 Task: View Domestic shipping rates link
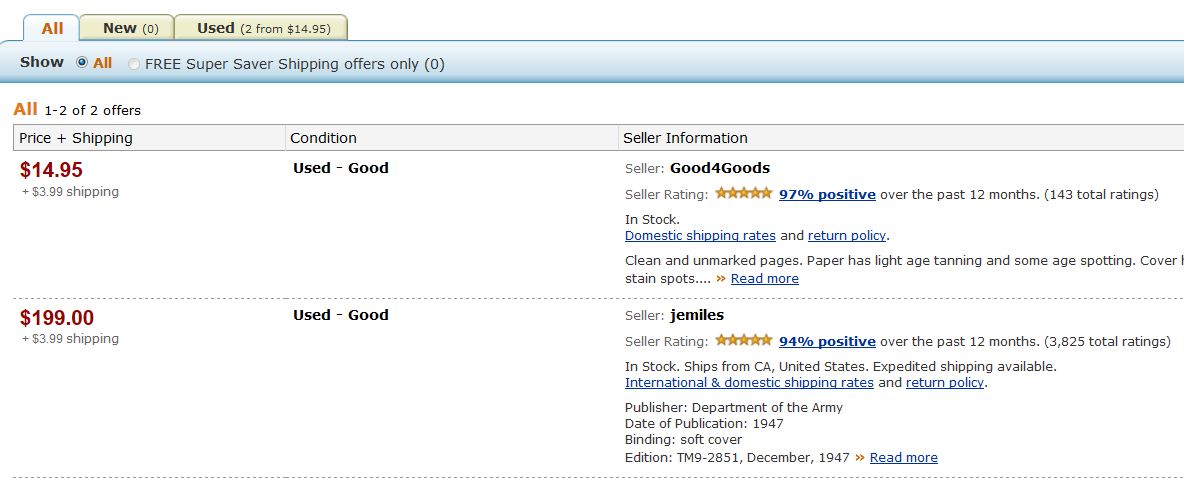pyautogui.click(x=700, y=236)
